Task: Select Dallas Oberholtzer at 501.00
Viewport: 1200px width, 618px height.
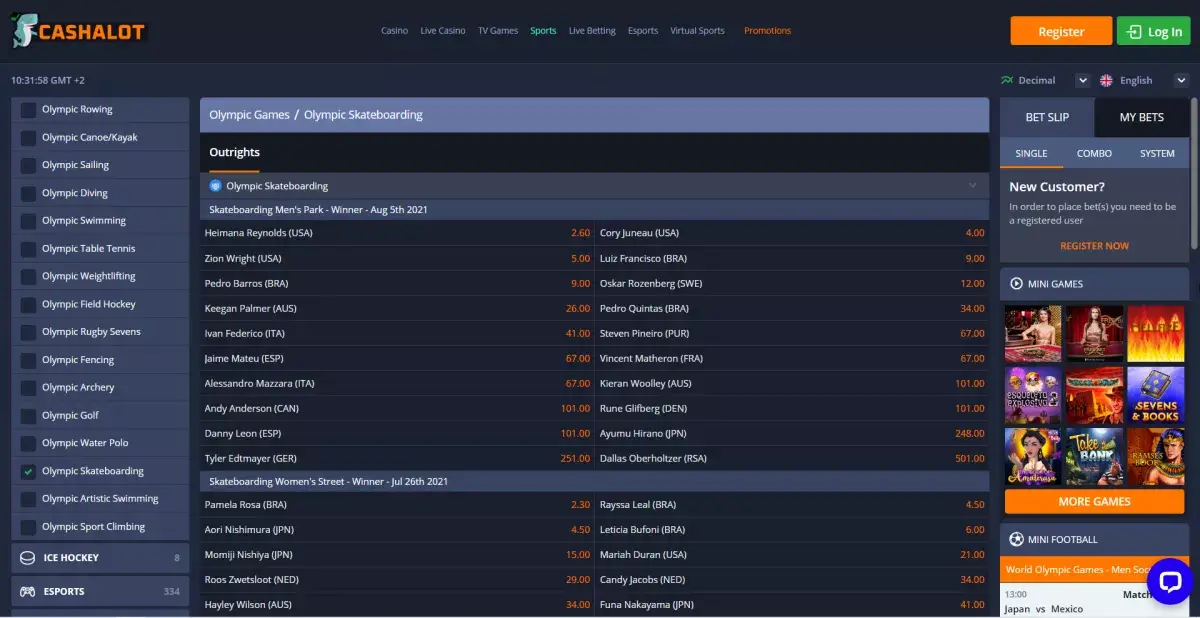Action: coord(792,459)
